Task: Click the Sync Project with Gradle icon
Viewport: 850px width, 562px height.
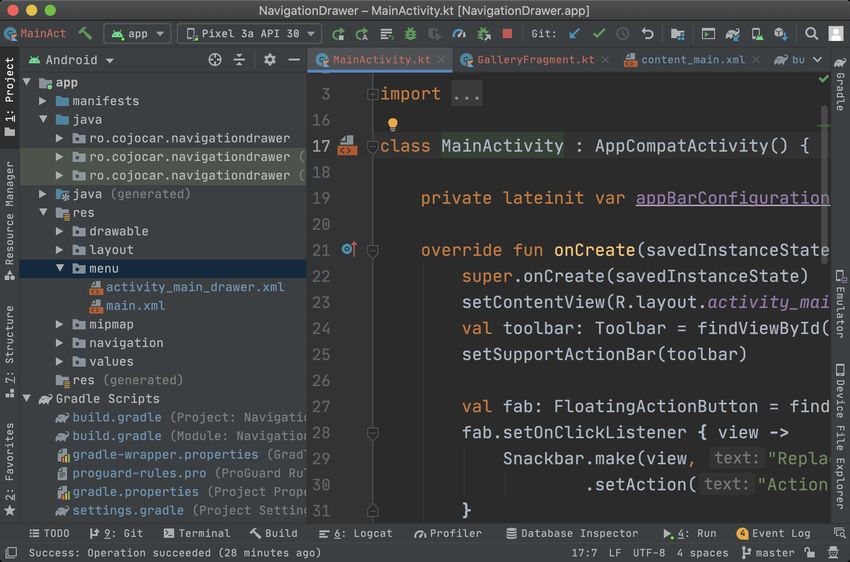Action: click(x=732, y=34)
